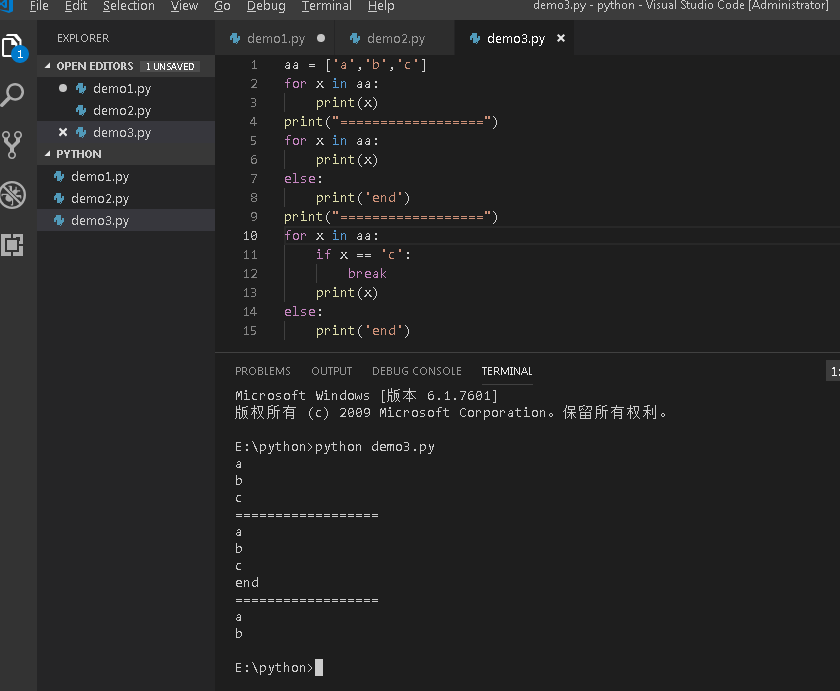Open the Terminal menu

(x=327, y=7)
